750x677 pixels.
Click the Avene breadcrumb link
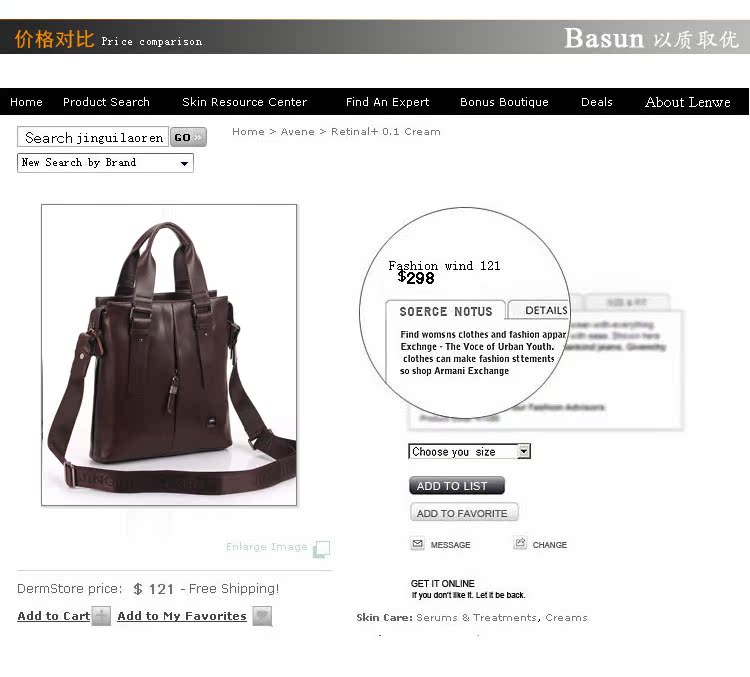[x=298, y=132]
